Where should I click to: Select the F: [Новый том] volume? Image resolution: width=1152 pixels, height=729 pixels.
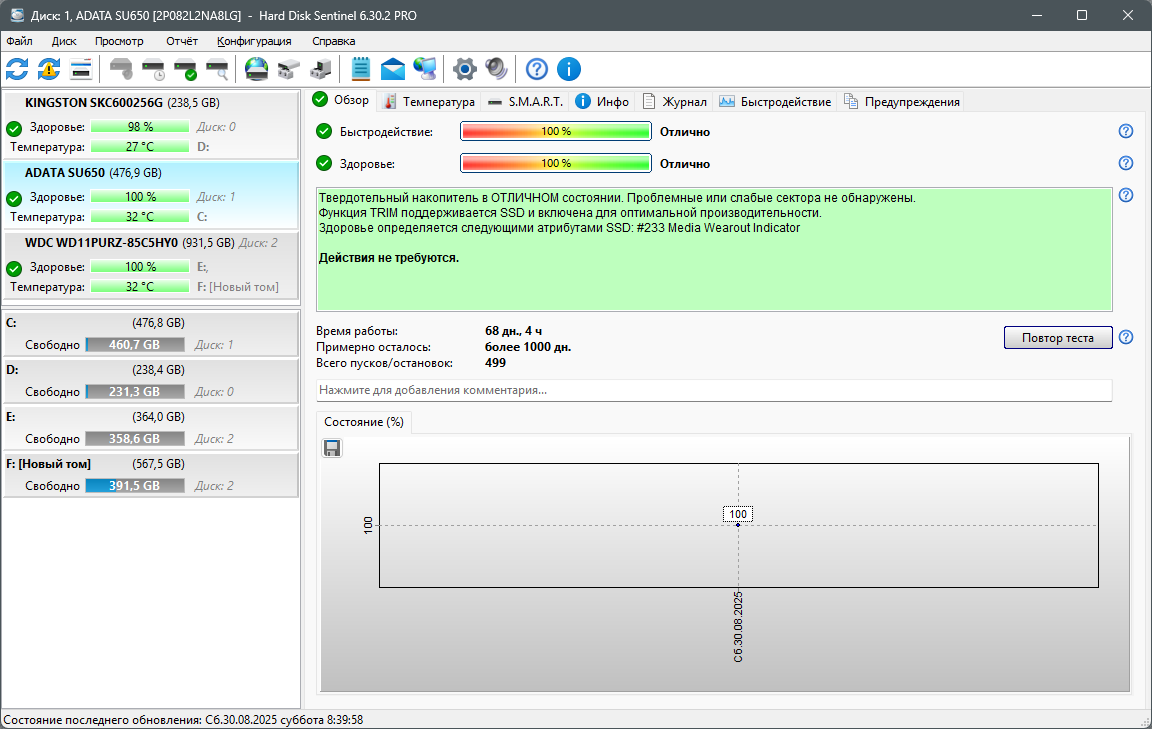coord(151,474)
